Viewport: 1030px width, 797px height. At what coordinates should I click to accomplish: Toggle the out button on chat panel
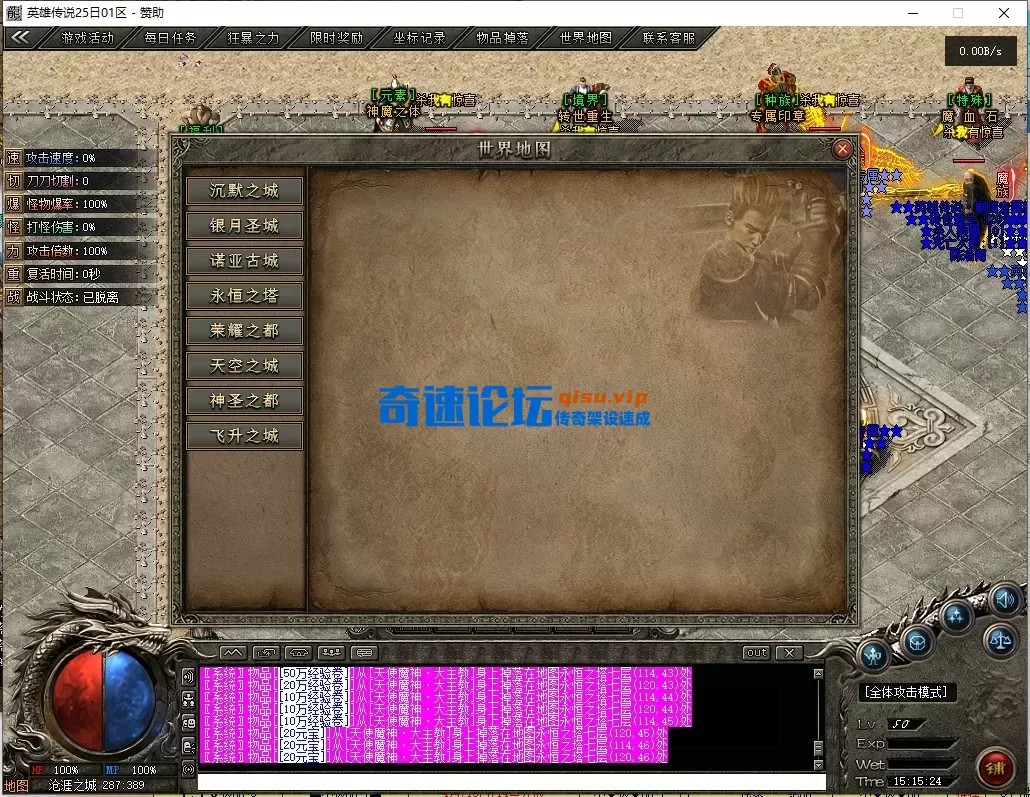click(757, 652)
